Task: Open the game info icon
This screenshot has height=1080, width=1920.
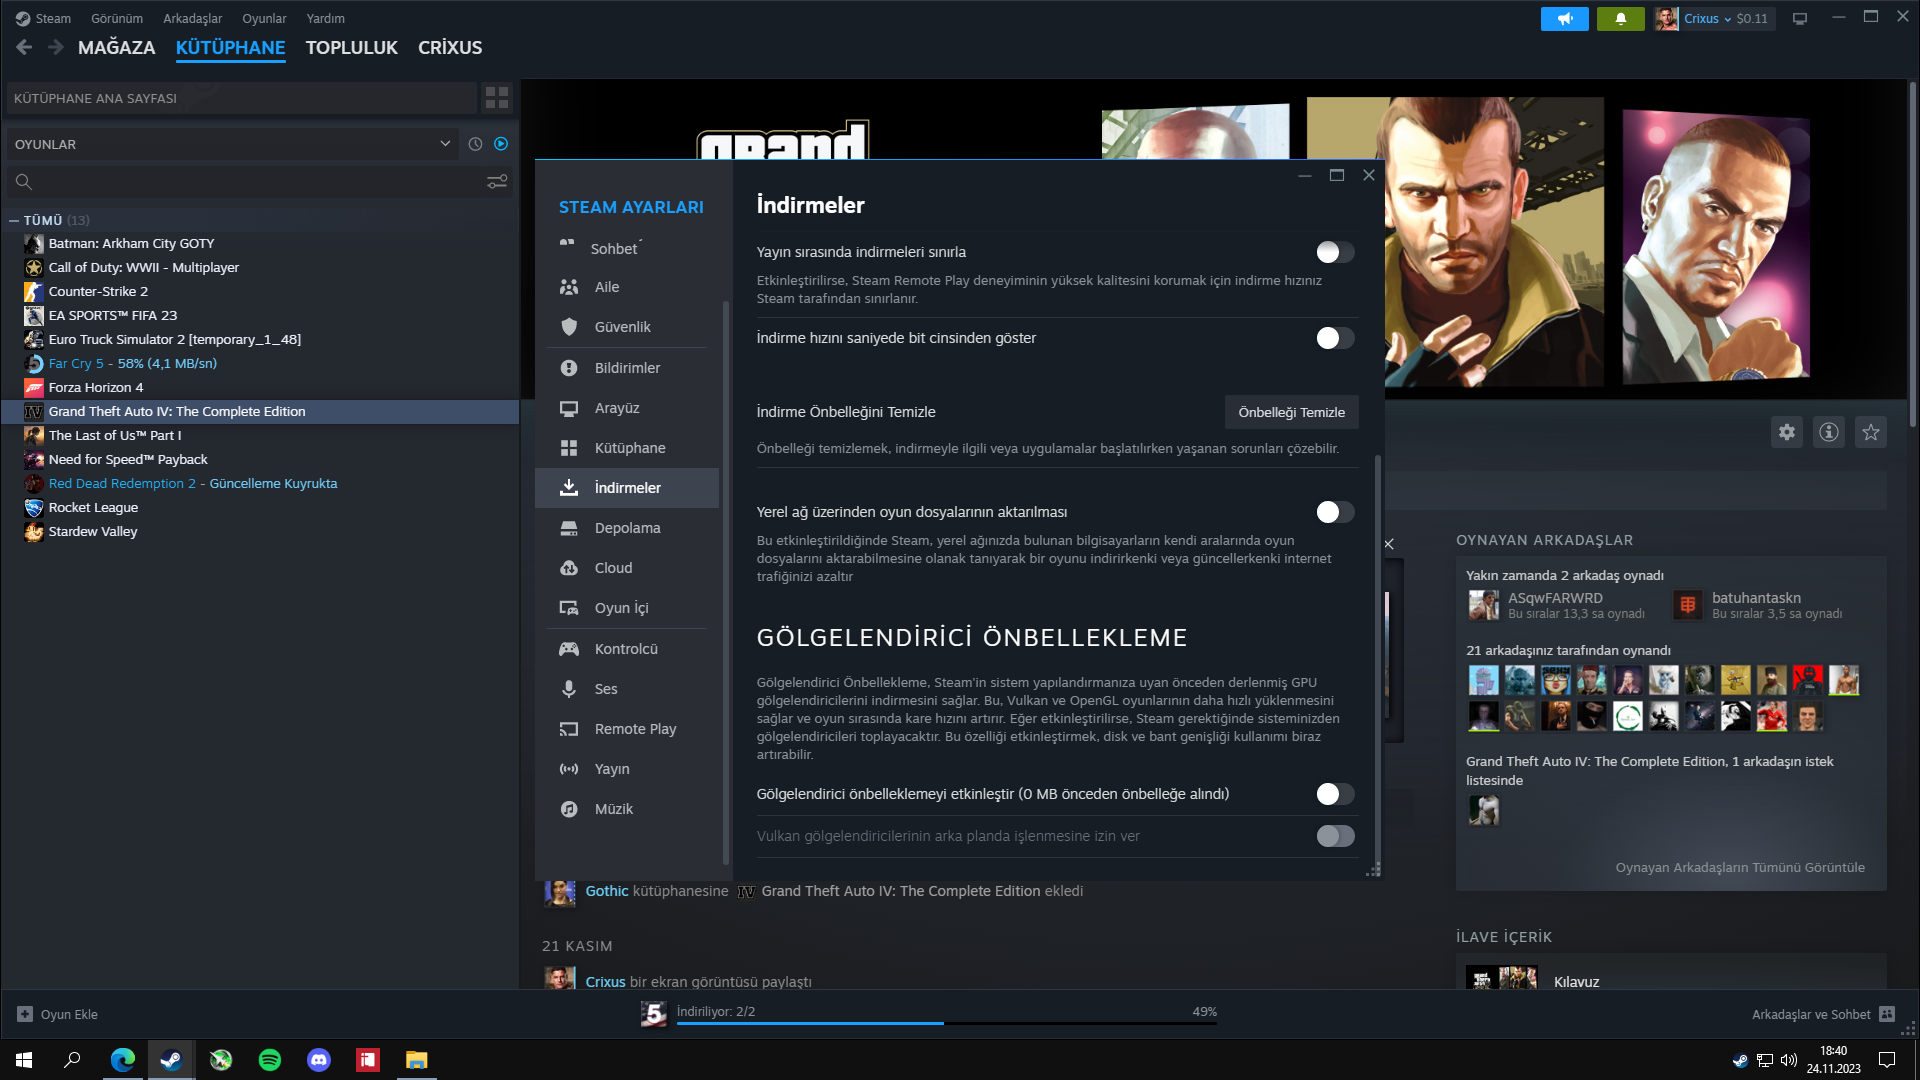Action: click(1829, 432)
